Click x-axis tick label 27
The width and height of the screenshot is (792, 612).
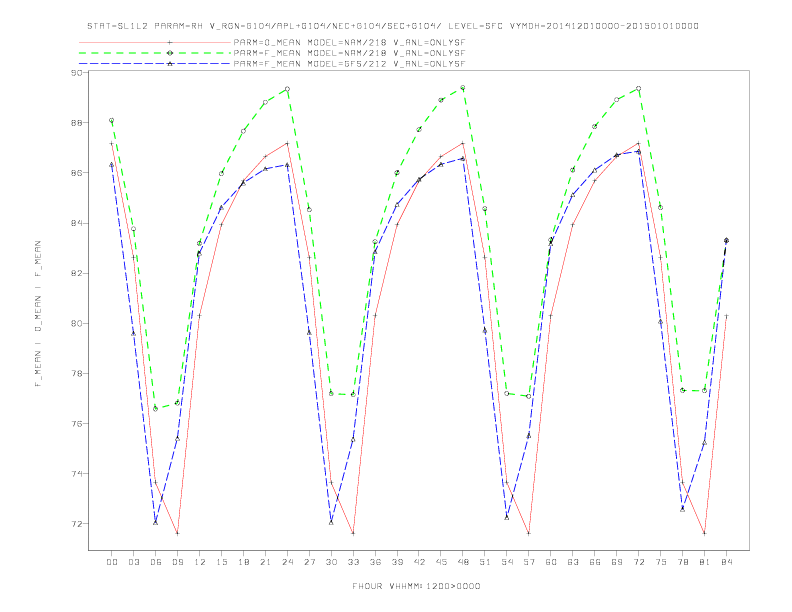coord(309,562)
